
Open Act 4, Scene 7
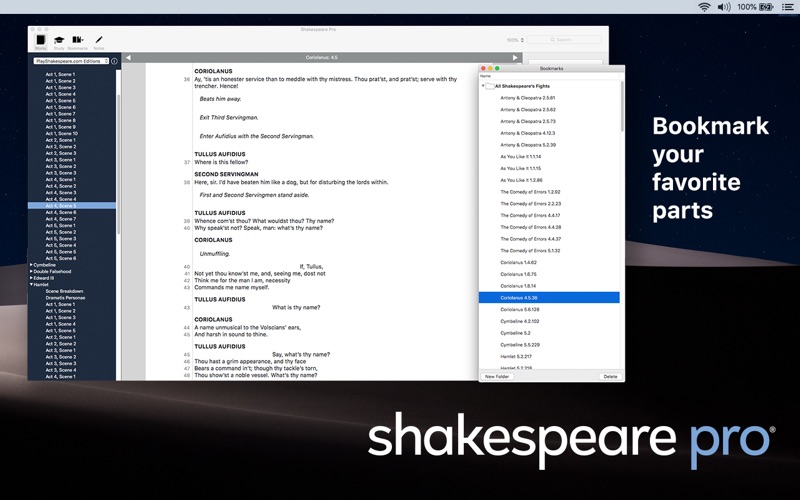point(60,219)
